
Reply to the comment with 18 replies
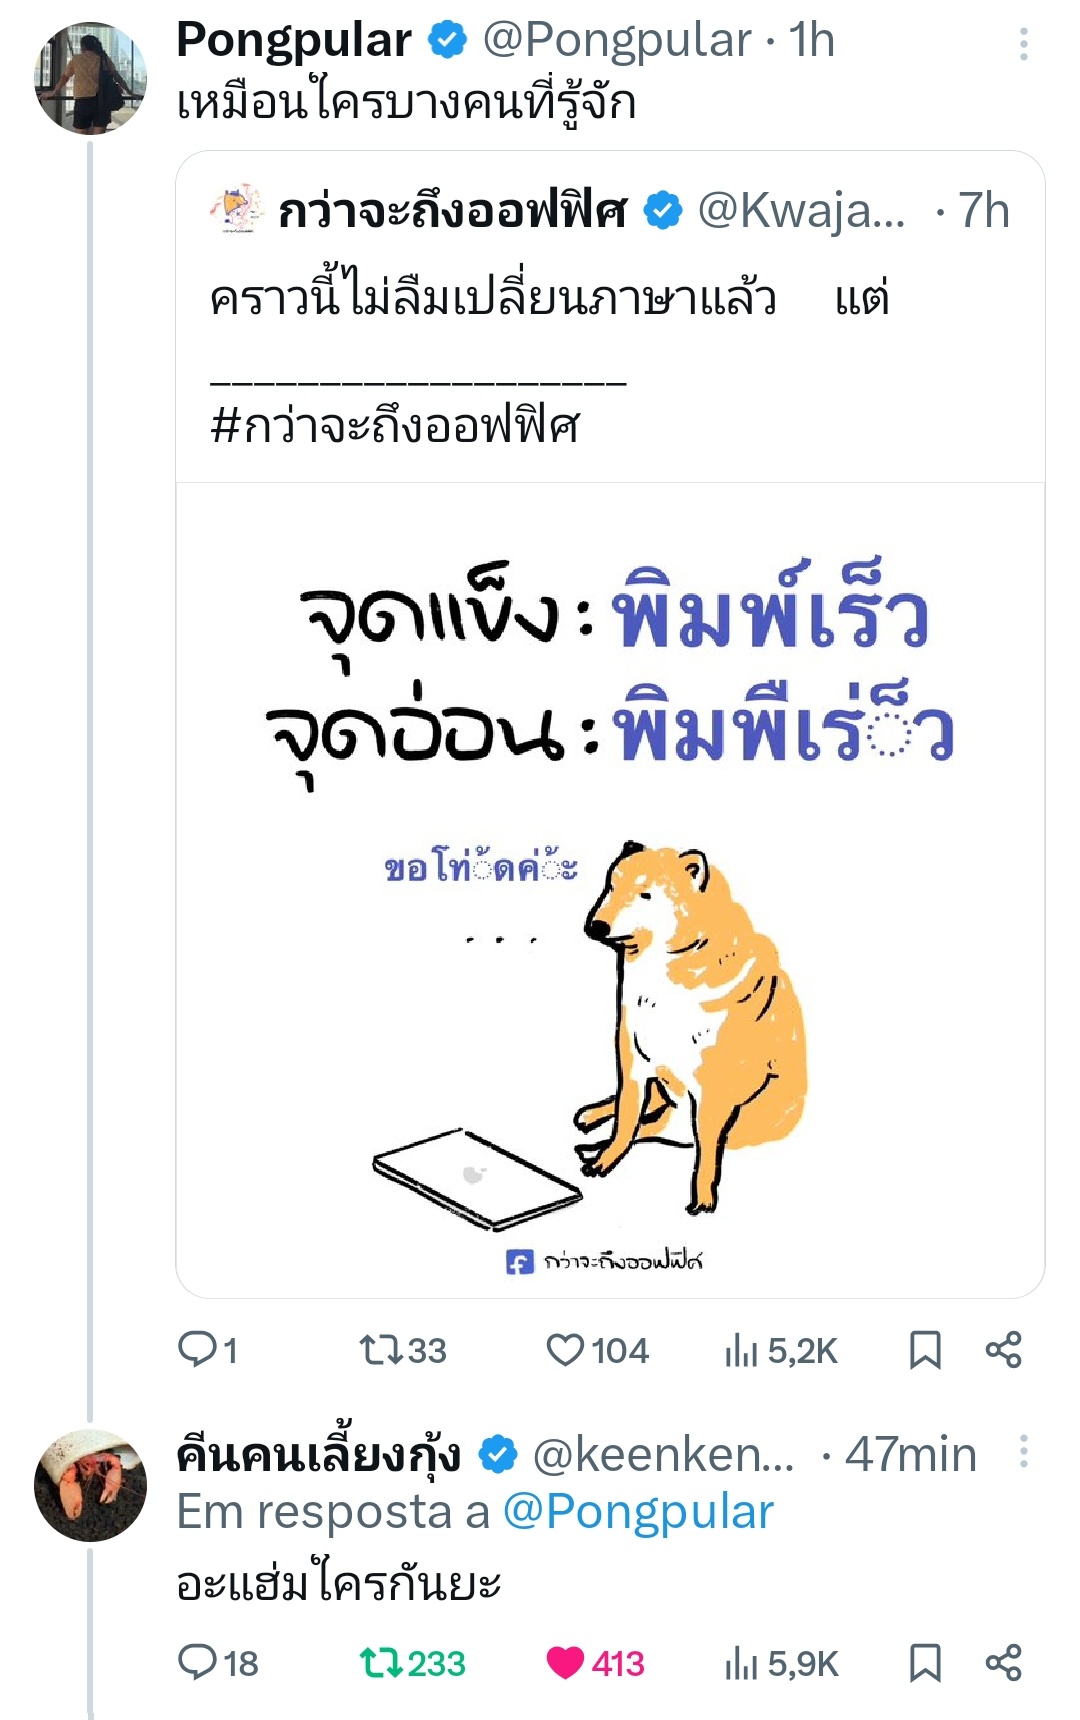click(x=198, y=1663)
